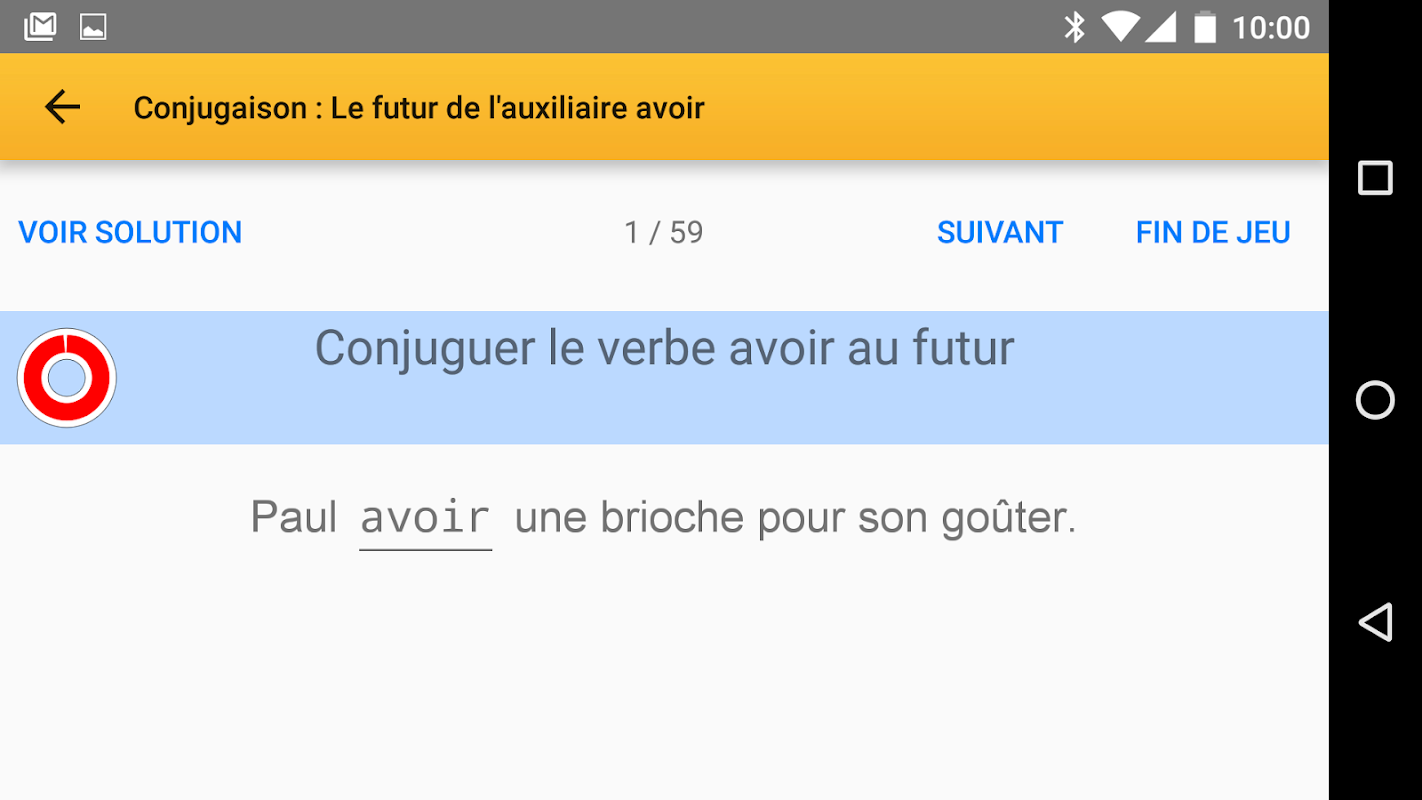The image size is (1422, 800).
Task: Tap the image notification icon in status bar
Action: (x=93, y=27)
